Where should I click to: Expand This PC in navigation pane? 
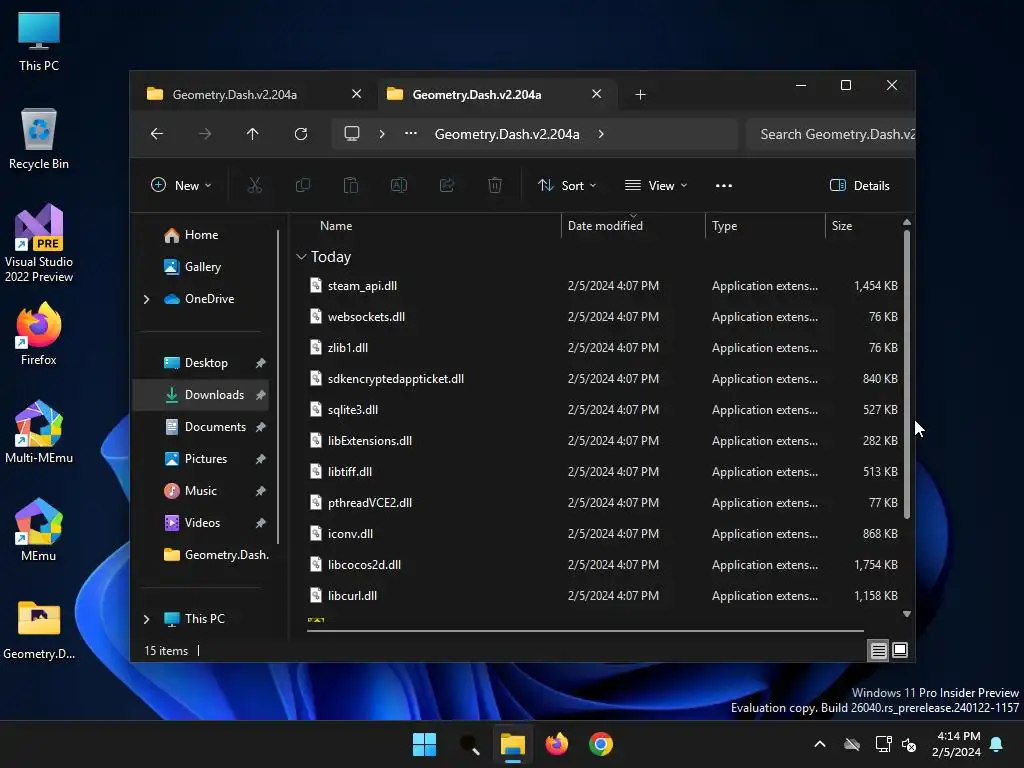coord(146,618)
